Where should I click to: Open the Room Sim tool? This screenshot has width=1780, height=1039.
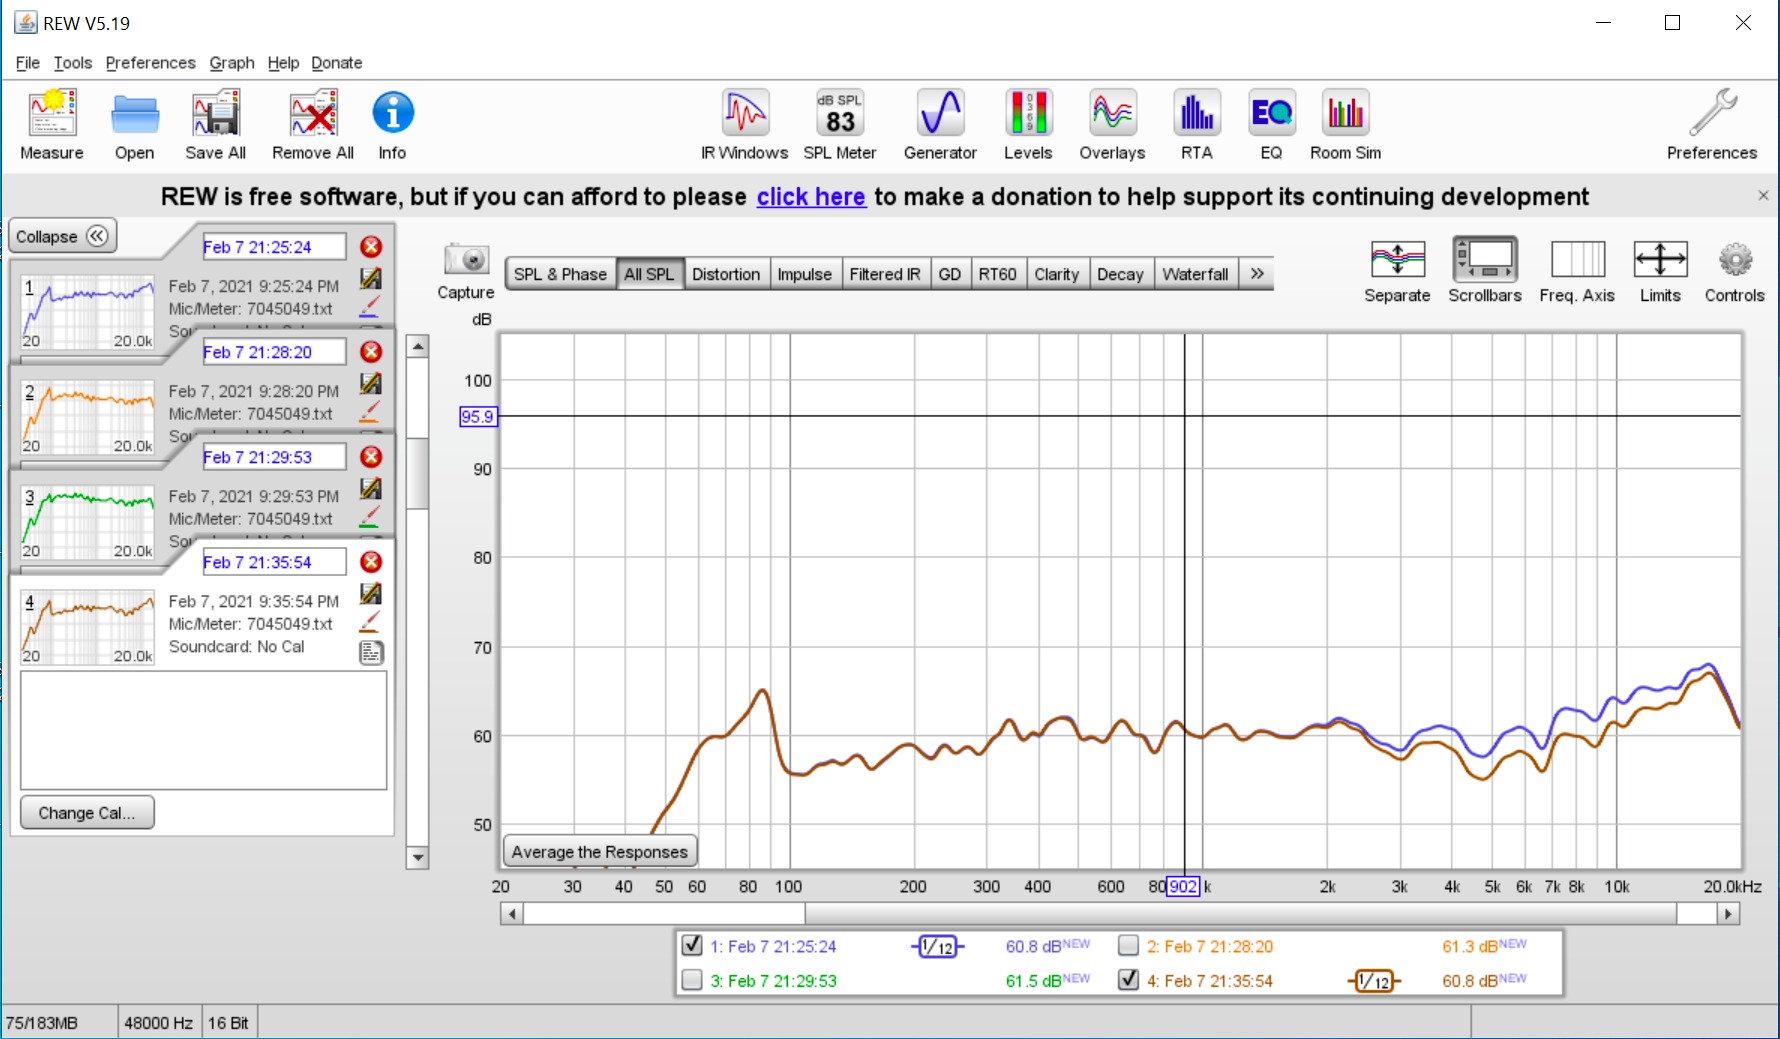[1345, 124]
